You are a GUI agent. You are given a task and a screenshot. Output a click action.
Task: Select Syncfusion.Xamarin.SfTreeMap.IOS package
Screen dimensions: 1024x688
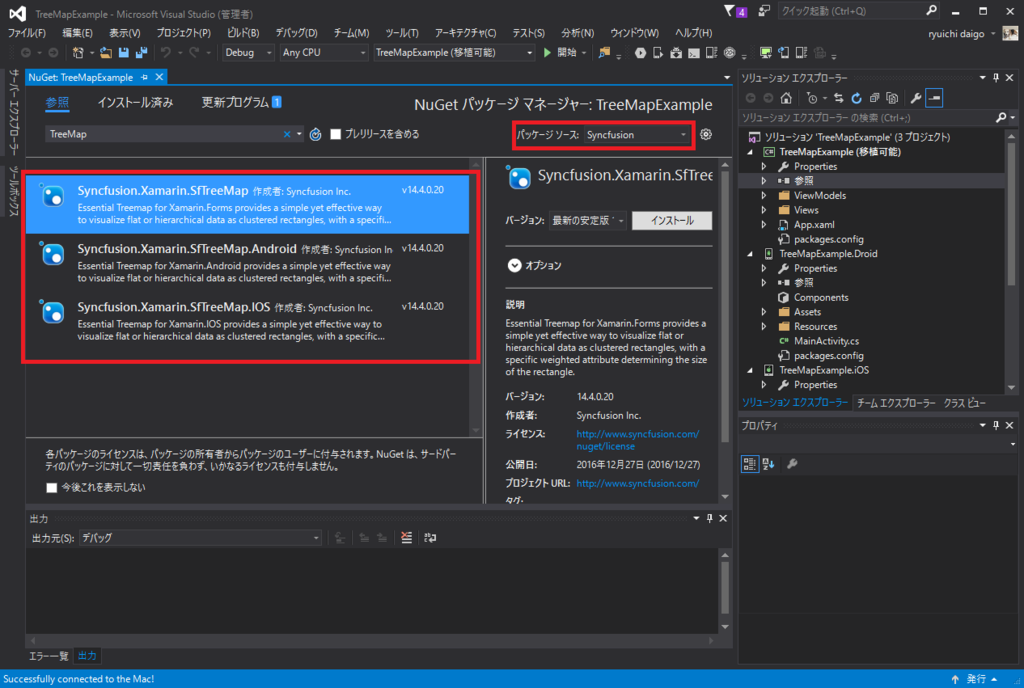[247, 321]
